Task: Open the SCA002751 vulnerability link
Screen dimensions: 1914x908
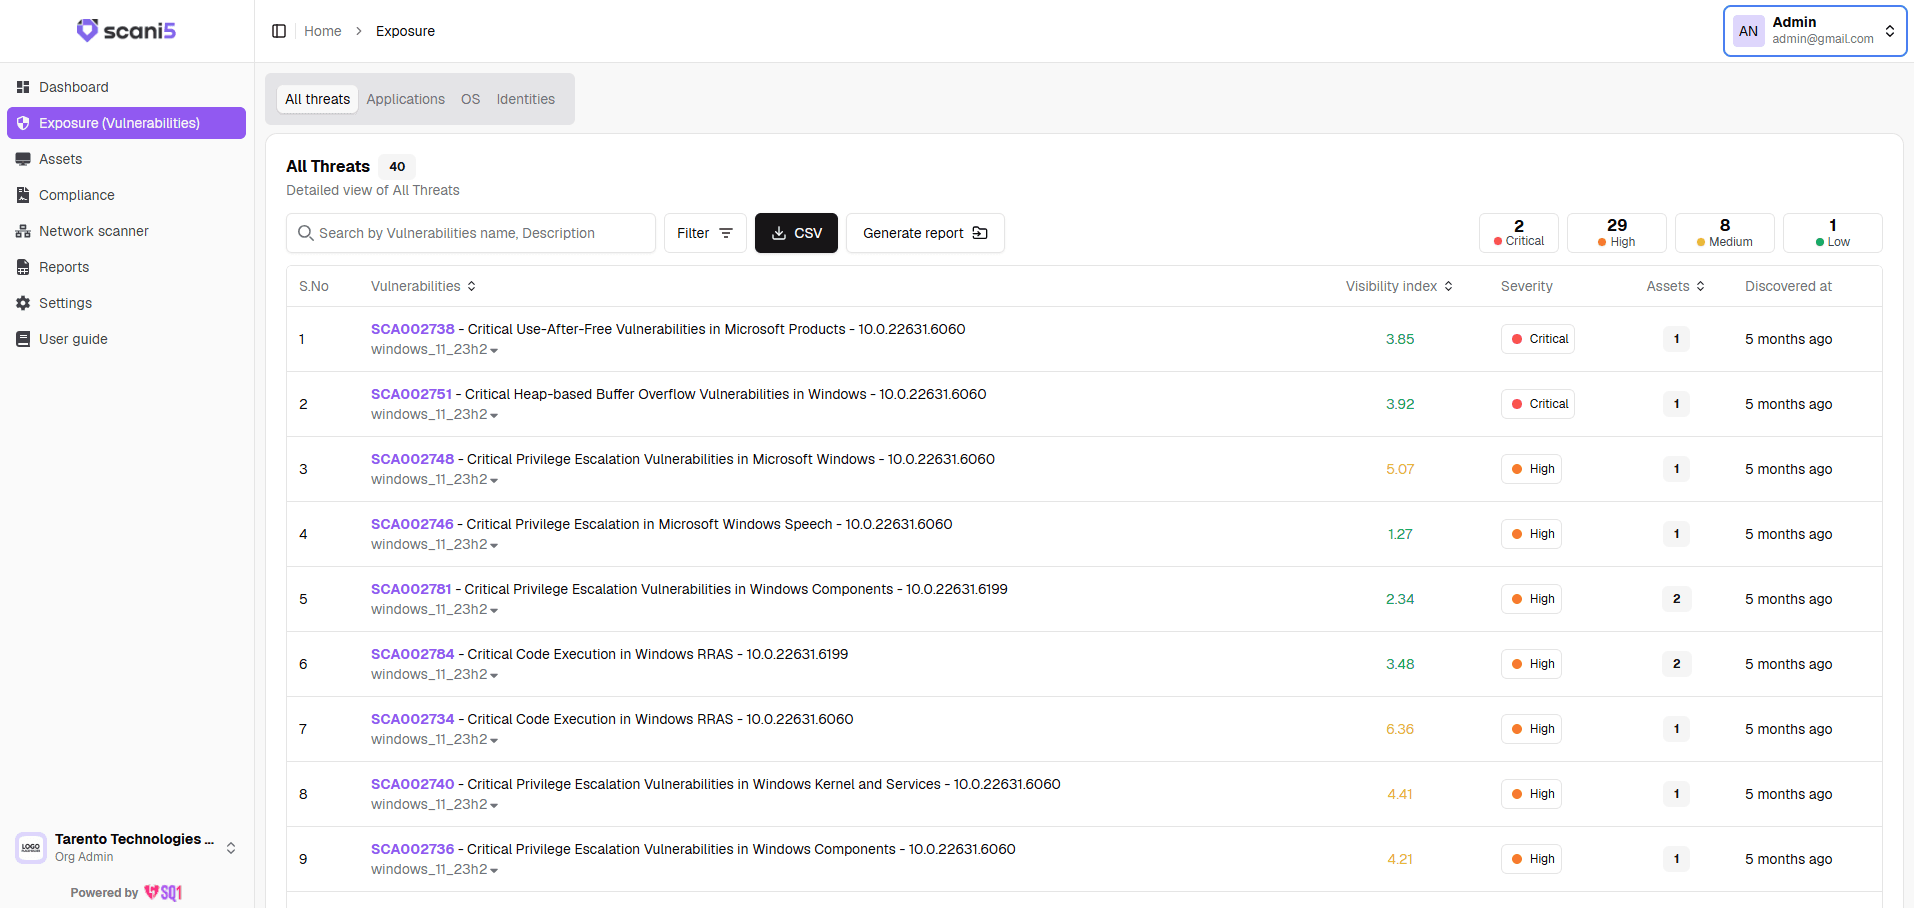Action: [411, 394]
